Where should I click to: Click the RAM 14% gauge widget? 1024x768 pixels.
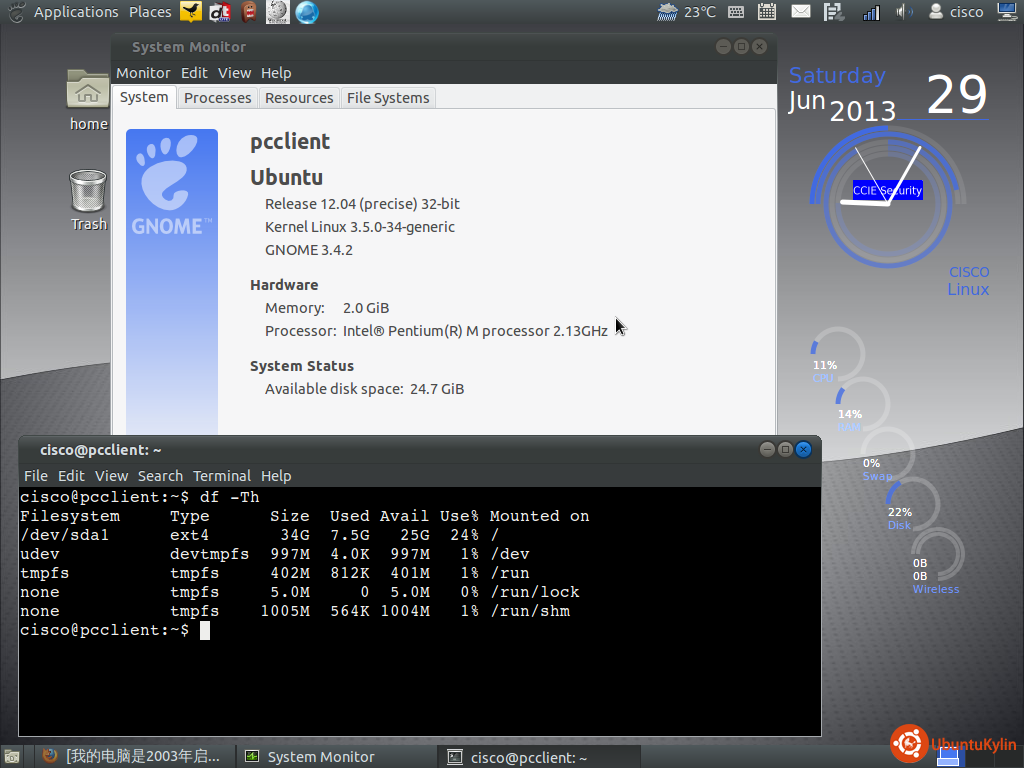click(862, 404)
